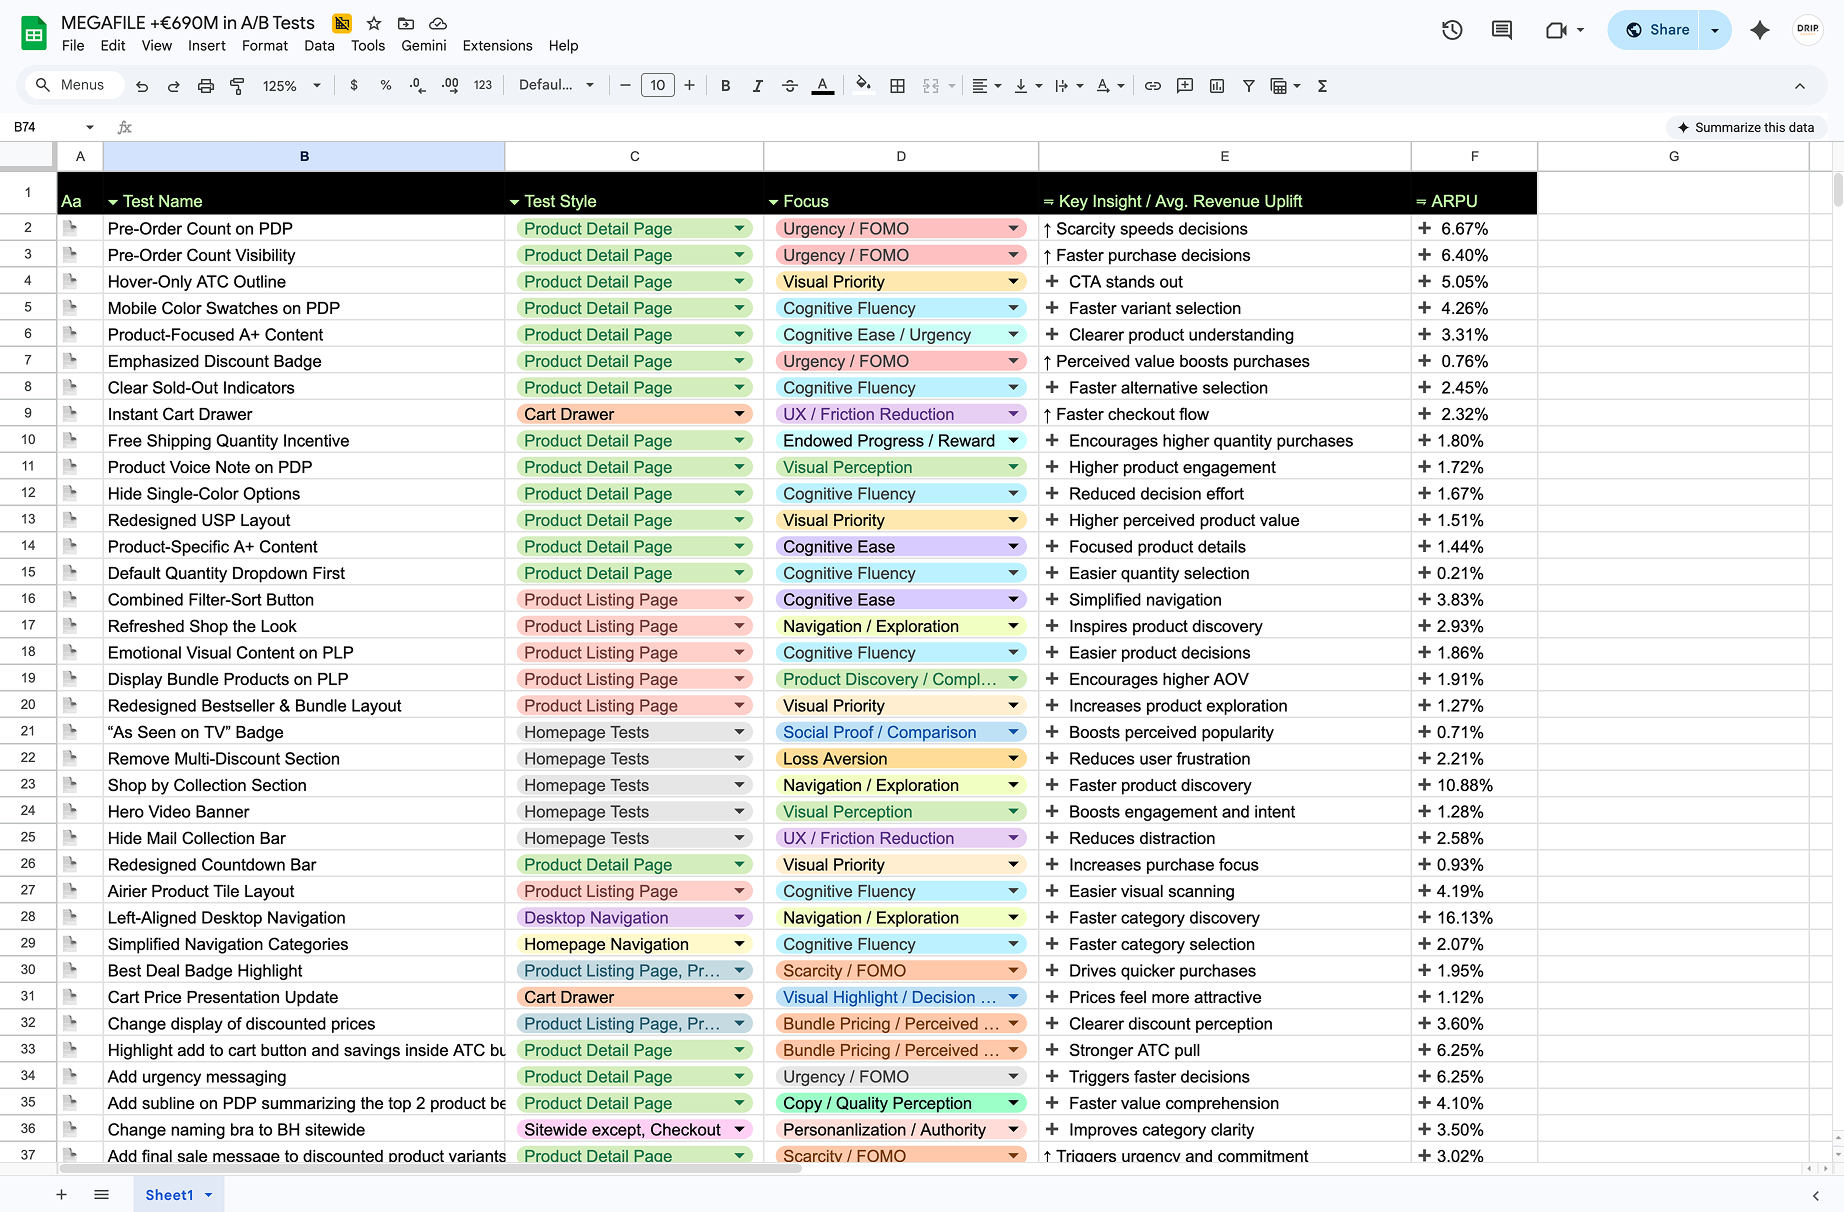
Task: Toggle strikethrough formatting
Action: [x=789, y=86]
